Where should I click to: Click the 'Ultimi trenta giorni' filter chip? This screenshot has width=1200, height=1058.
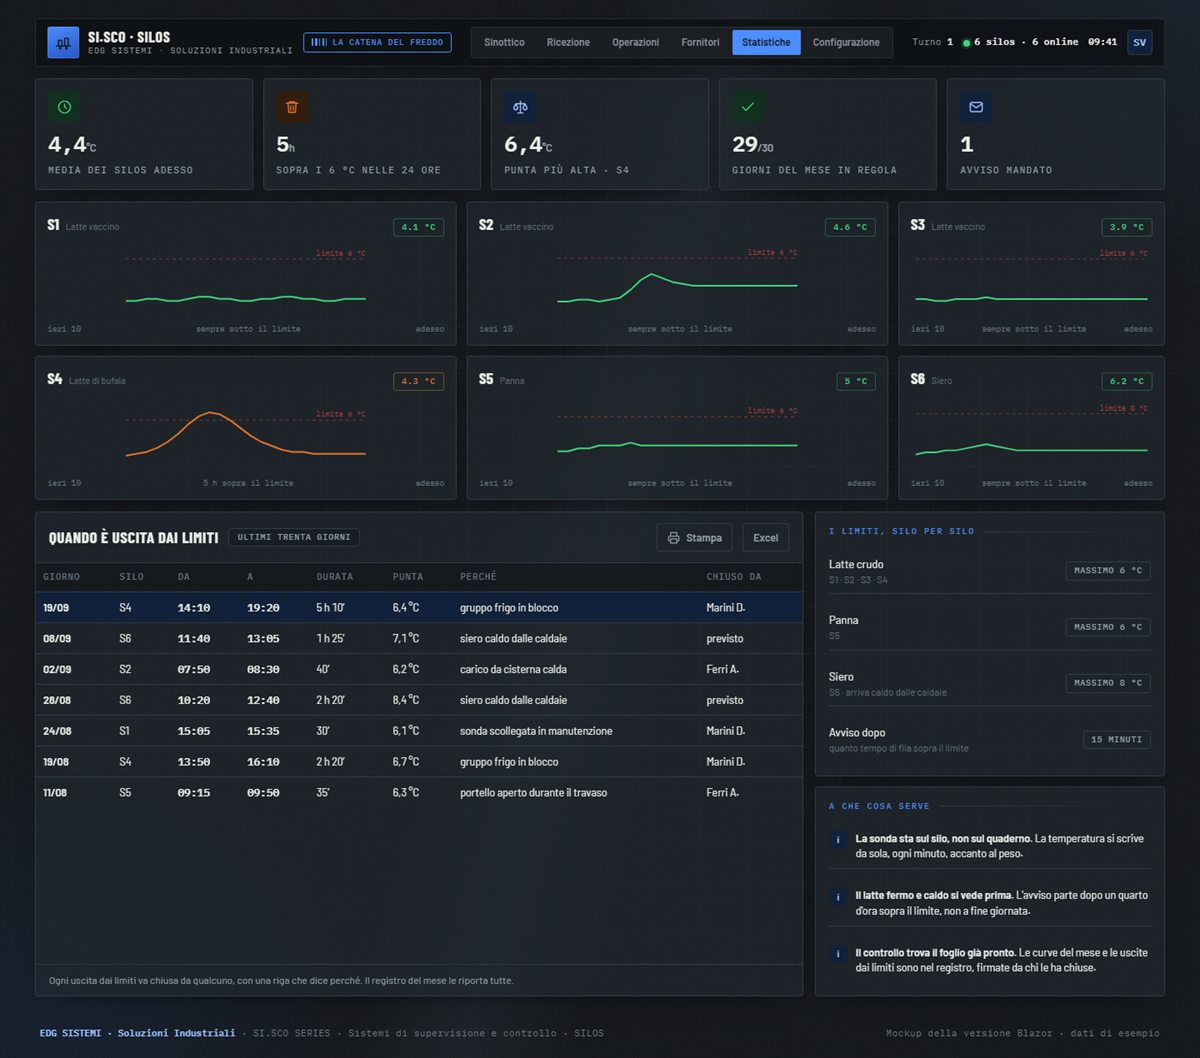pos(294,537)
